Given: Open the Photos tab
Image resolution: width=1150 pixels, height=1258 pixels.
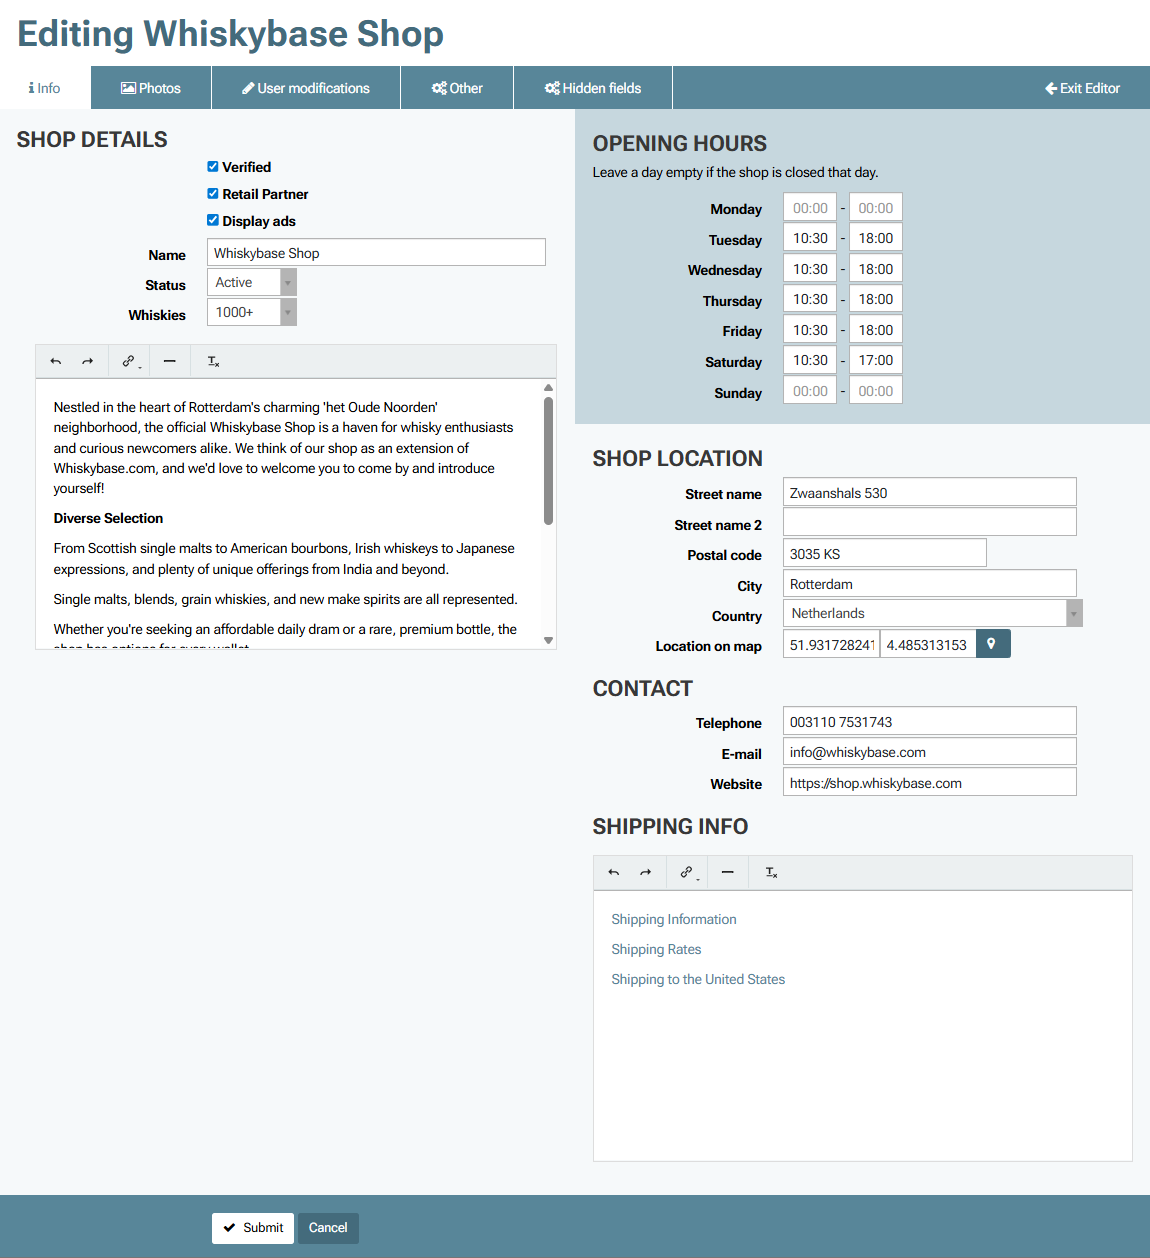Looking at the screenshot, I should tap(151, 88).
